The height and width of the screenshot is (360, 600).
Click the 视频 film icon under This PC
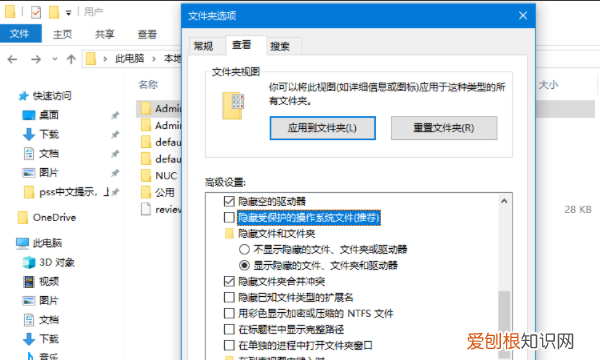coord(29,282)
